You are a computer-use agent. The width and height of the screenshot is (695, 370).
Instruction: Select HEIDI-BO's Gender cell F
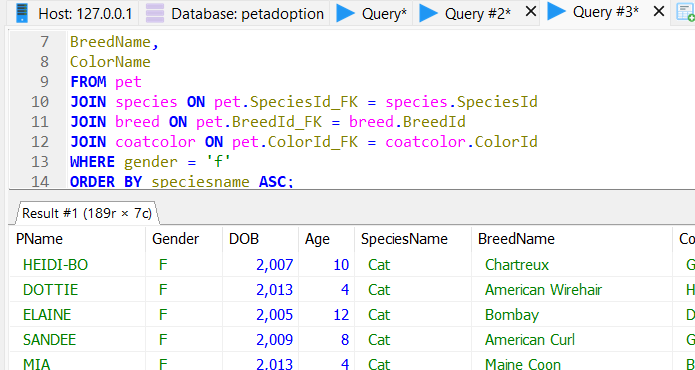click(184, 265)
